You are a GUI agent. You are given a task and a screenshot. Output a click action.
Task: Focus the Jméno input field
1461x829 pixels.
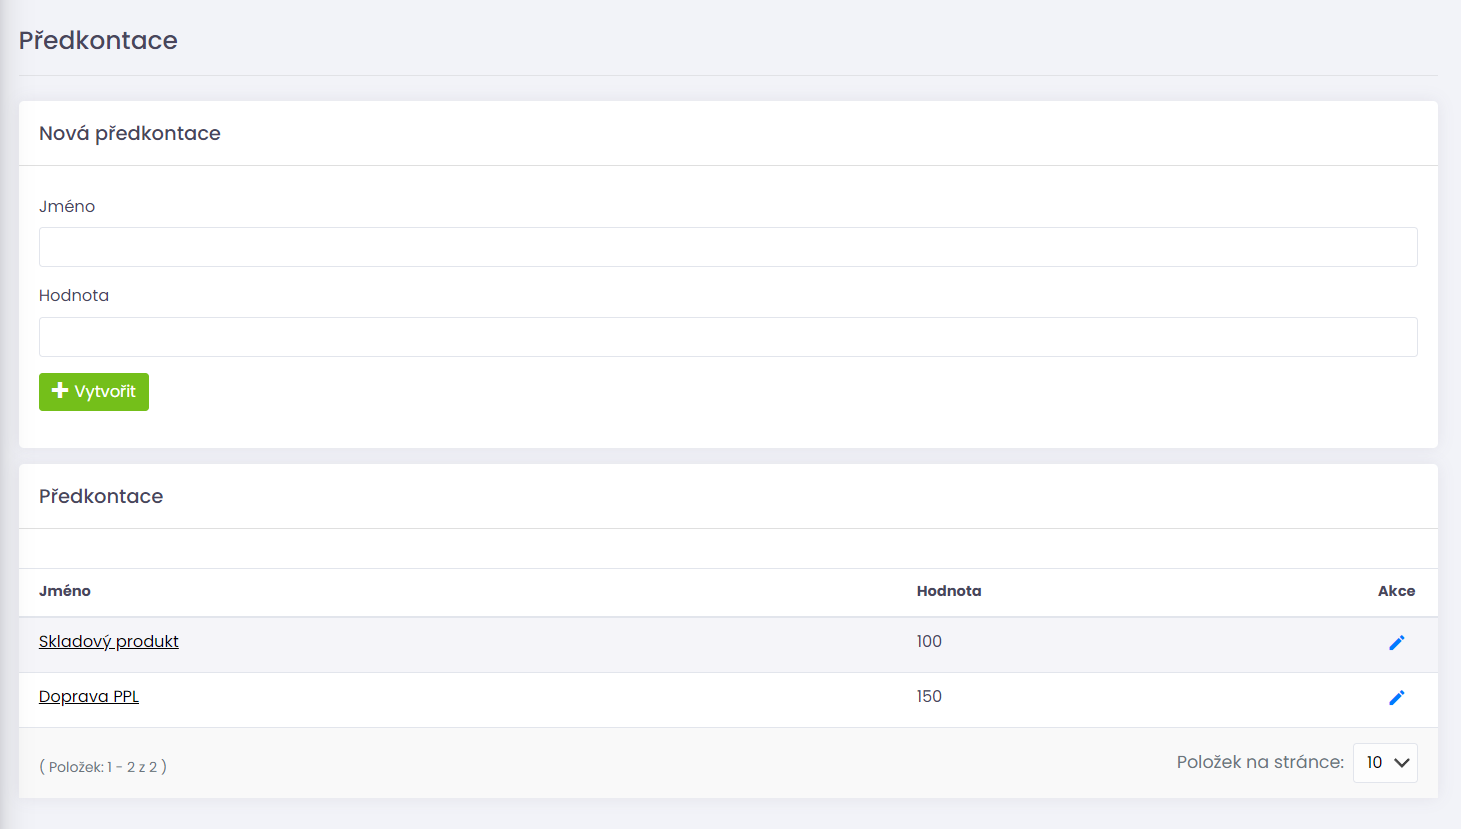point(728,247)
